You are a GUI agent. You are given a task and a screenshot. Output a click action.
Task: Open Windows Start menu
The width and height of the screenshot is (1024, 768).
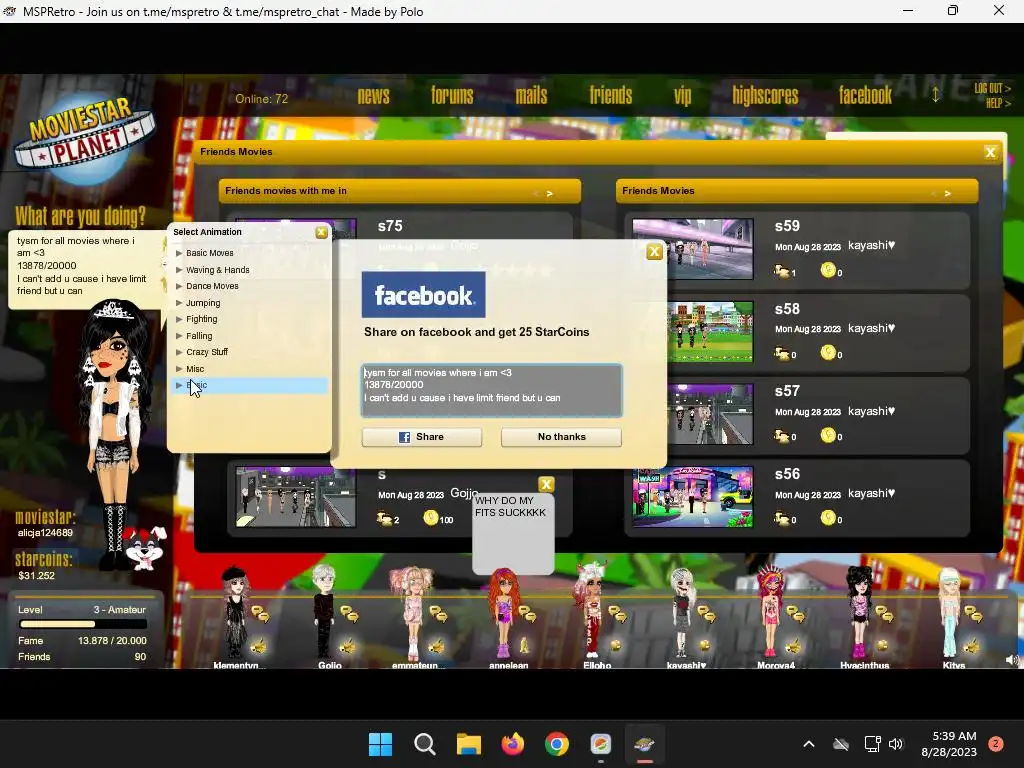[x=380, y=744]
